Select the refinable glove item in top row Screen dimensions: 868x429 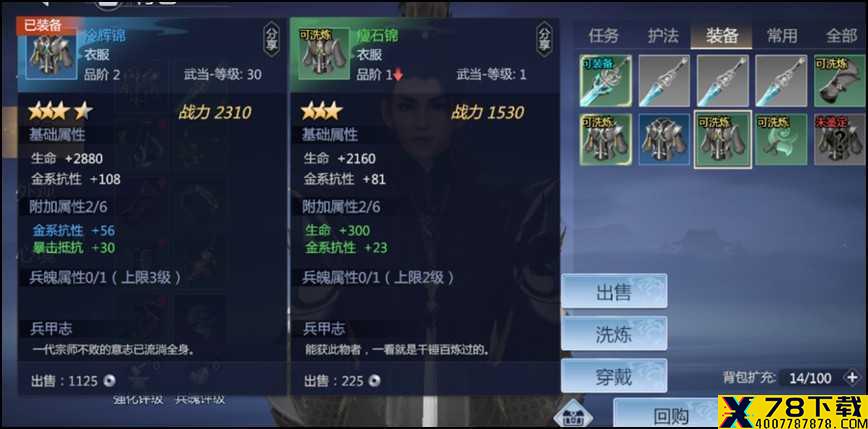click(x=840, y=80)
